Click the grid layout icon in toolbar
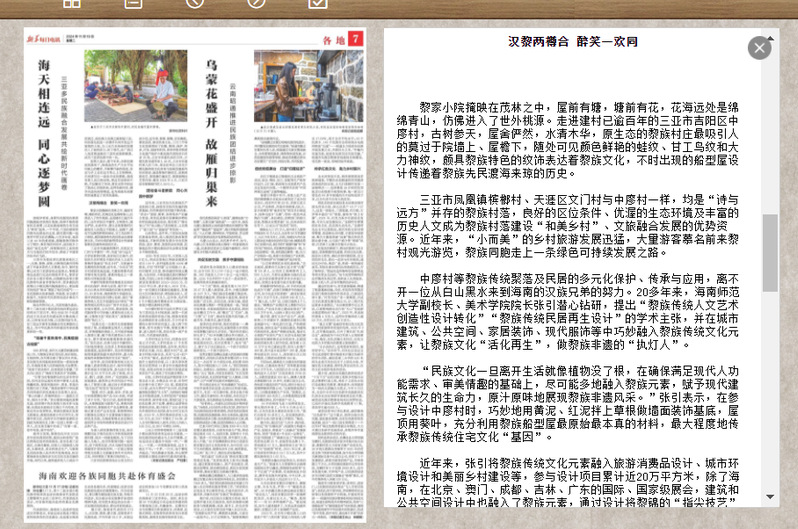The width and height of the screenshot is (798, 529). [x=71, y=3]
